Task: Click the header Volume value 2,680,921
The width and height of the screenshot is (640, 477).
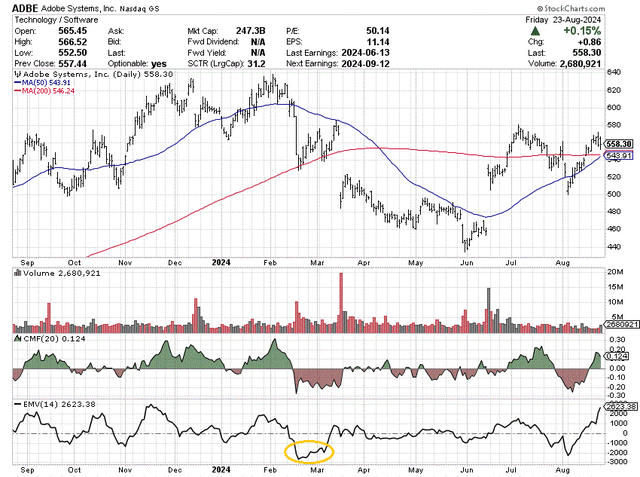Action: [x=580, y=64]
